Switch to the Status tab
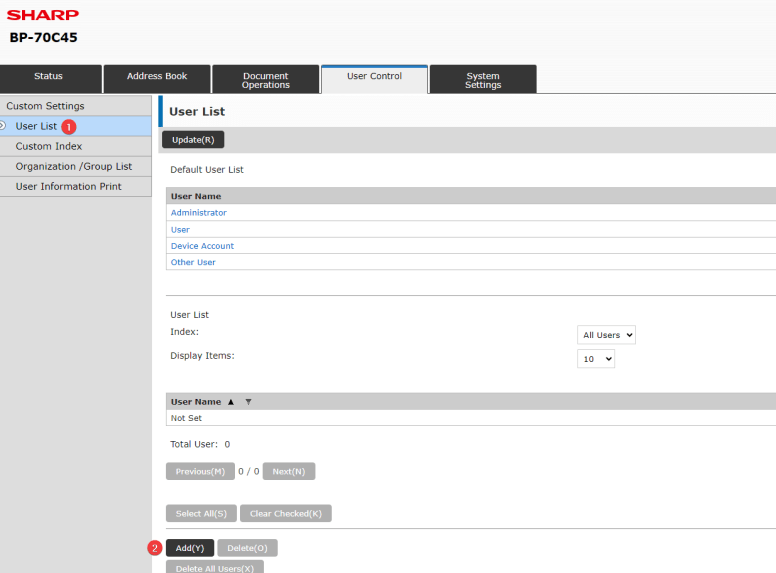776x573 pixels. click(x=49, y=77)
